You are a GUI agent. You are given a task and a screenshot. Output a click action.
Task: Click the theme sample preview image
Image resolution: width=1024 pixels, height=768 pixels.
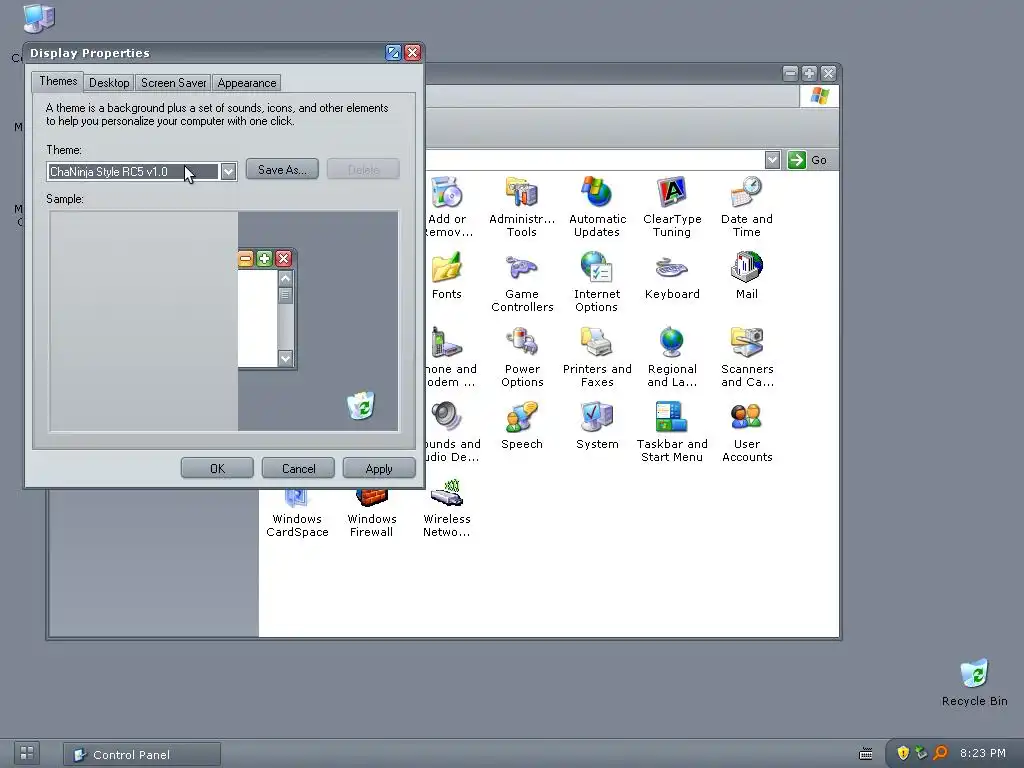click(x=223, y=321)
